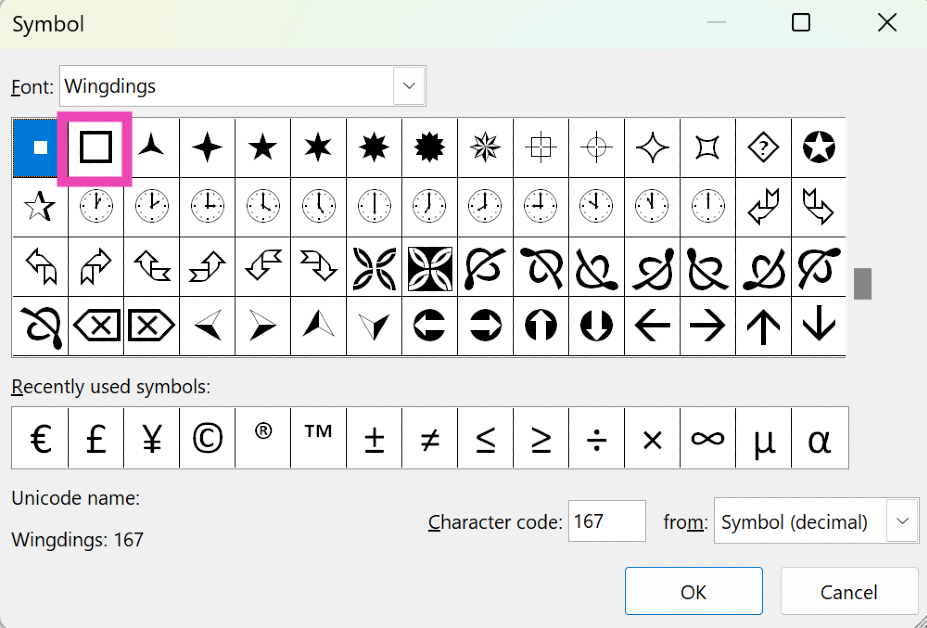Choose the plain down arrow symbol
Image resolution: width=927 pixels, height=628 pixels.
[x=819, y=325]
